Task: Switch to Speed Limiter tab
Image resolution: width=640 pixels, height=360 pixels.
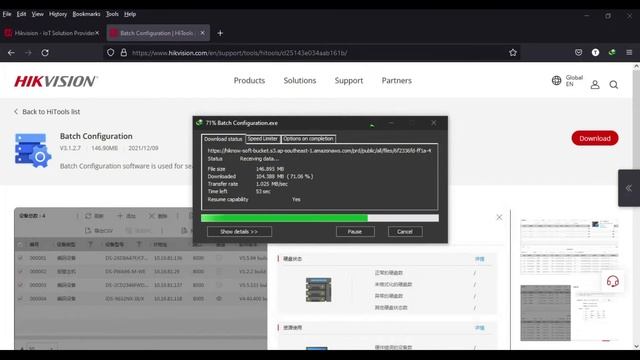Action: tap(262, 139)
